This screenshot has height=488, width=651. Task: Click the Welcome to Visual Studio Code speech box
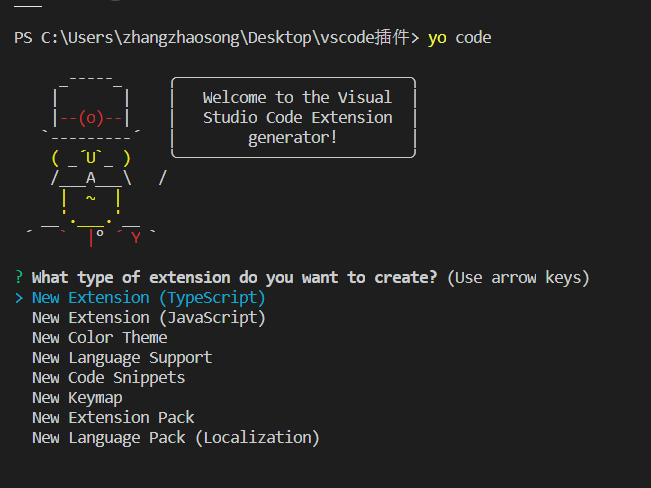296,117
